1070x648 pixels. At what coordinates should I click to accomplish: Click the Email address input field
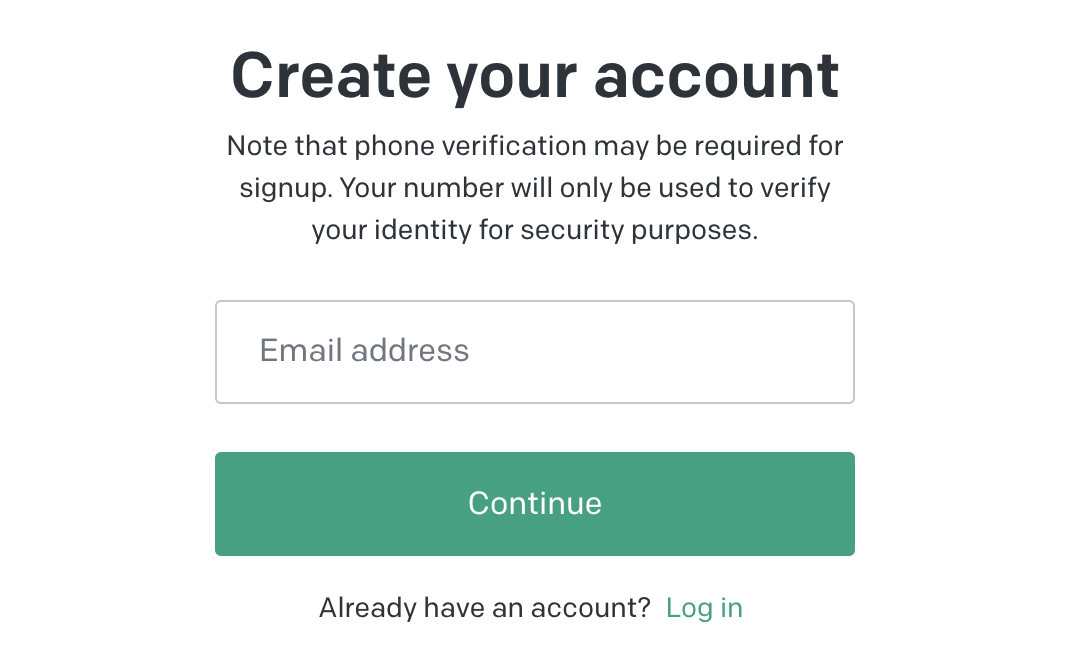[x=534, y=352]
